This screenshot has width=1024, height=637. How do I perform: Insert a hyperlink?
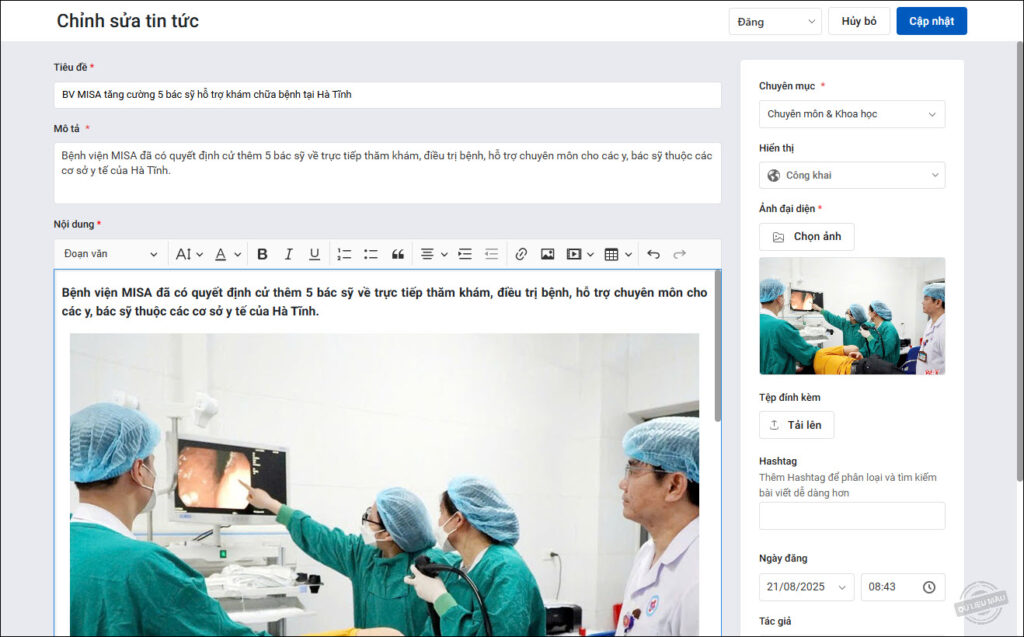coord(520,254)
